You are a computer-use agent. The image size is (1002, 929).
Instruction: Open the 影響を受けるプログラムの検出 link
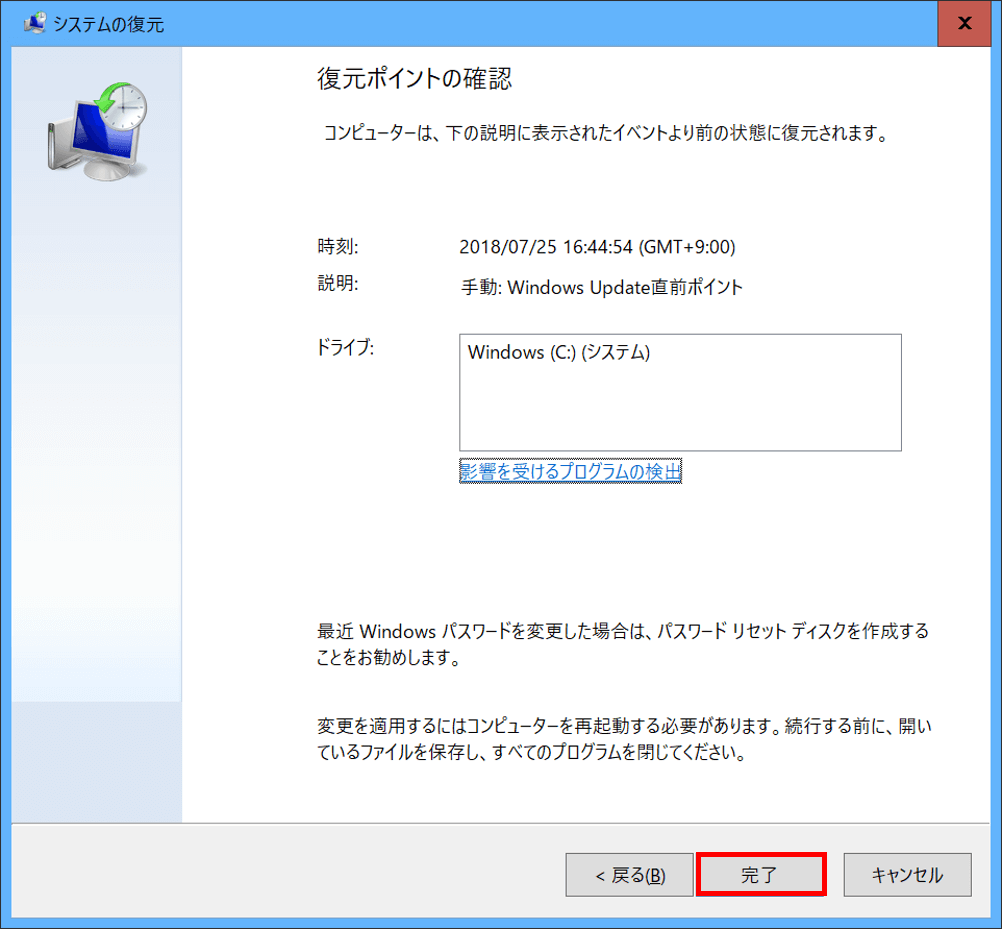tap(570, 471)
